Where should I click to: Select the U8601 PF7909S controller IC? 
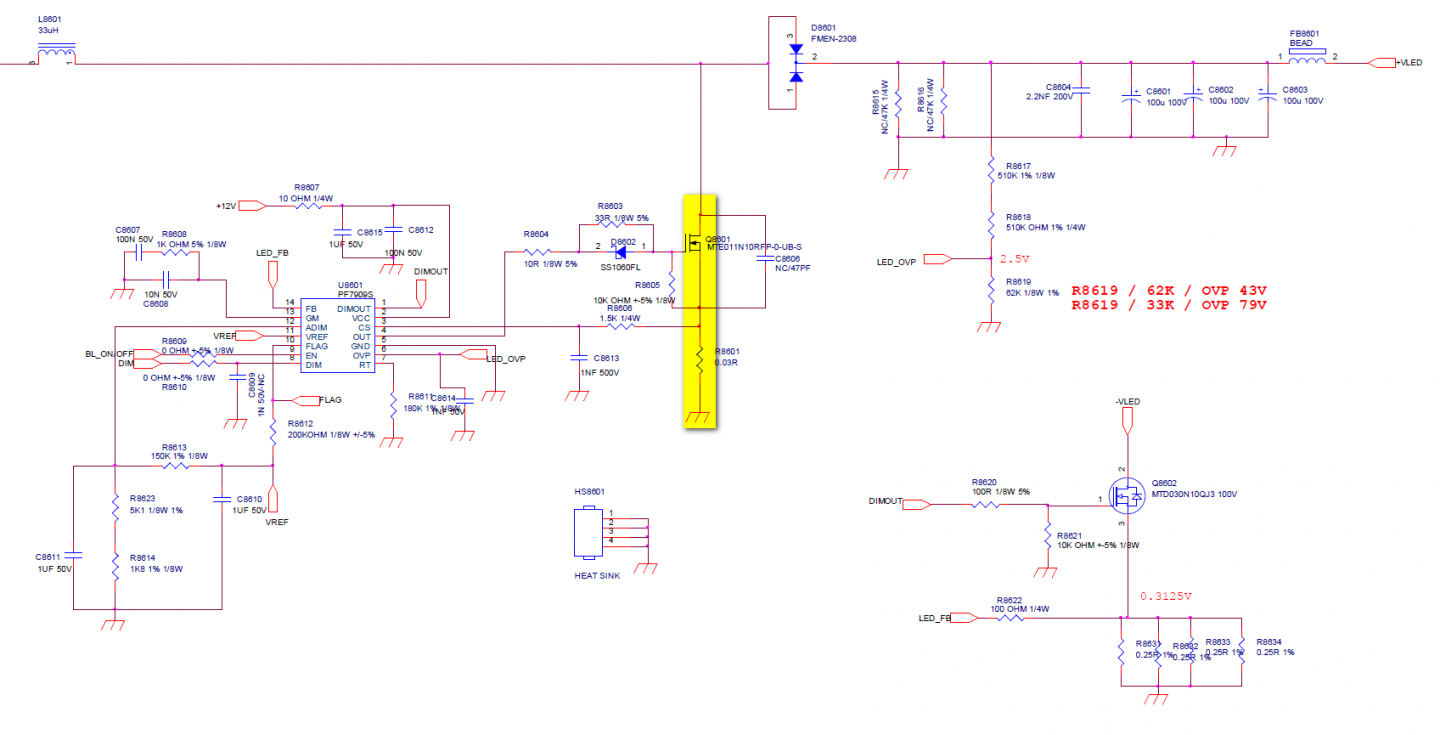[336, 336]
